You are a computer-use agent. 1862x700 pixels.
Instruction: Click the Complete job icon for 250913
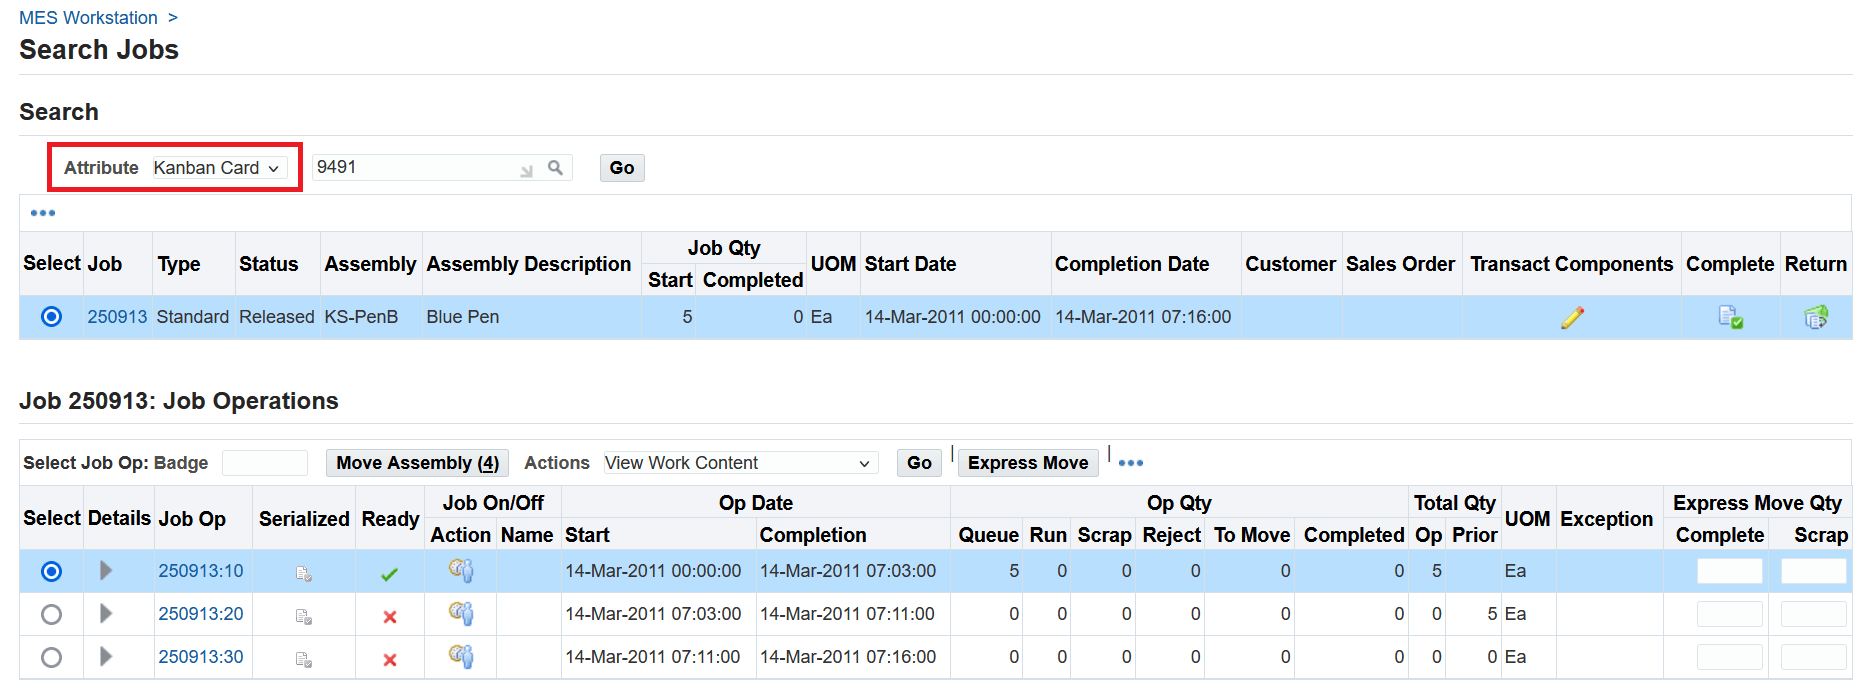[x=1730, y=318]
